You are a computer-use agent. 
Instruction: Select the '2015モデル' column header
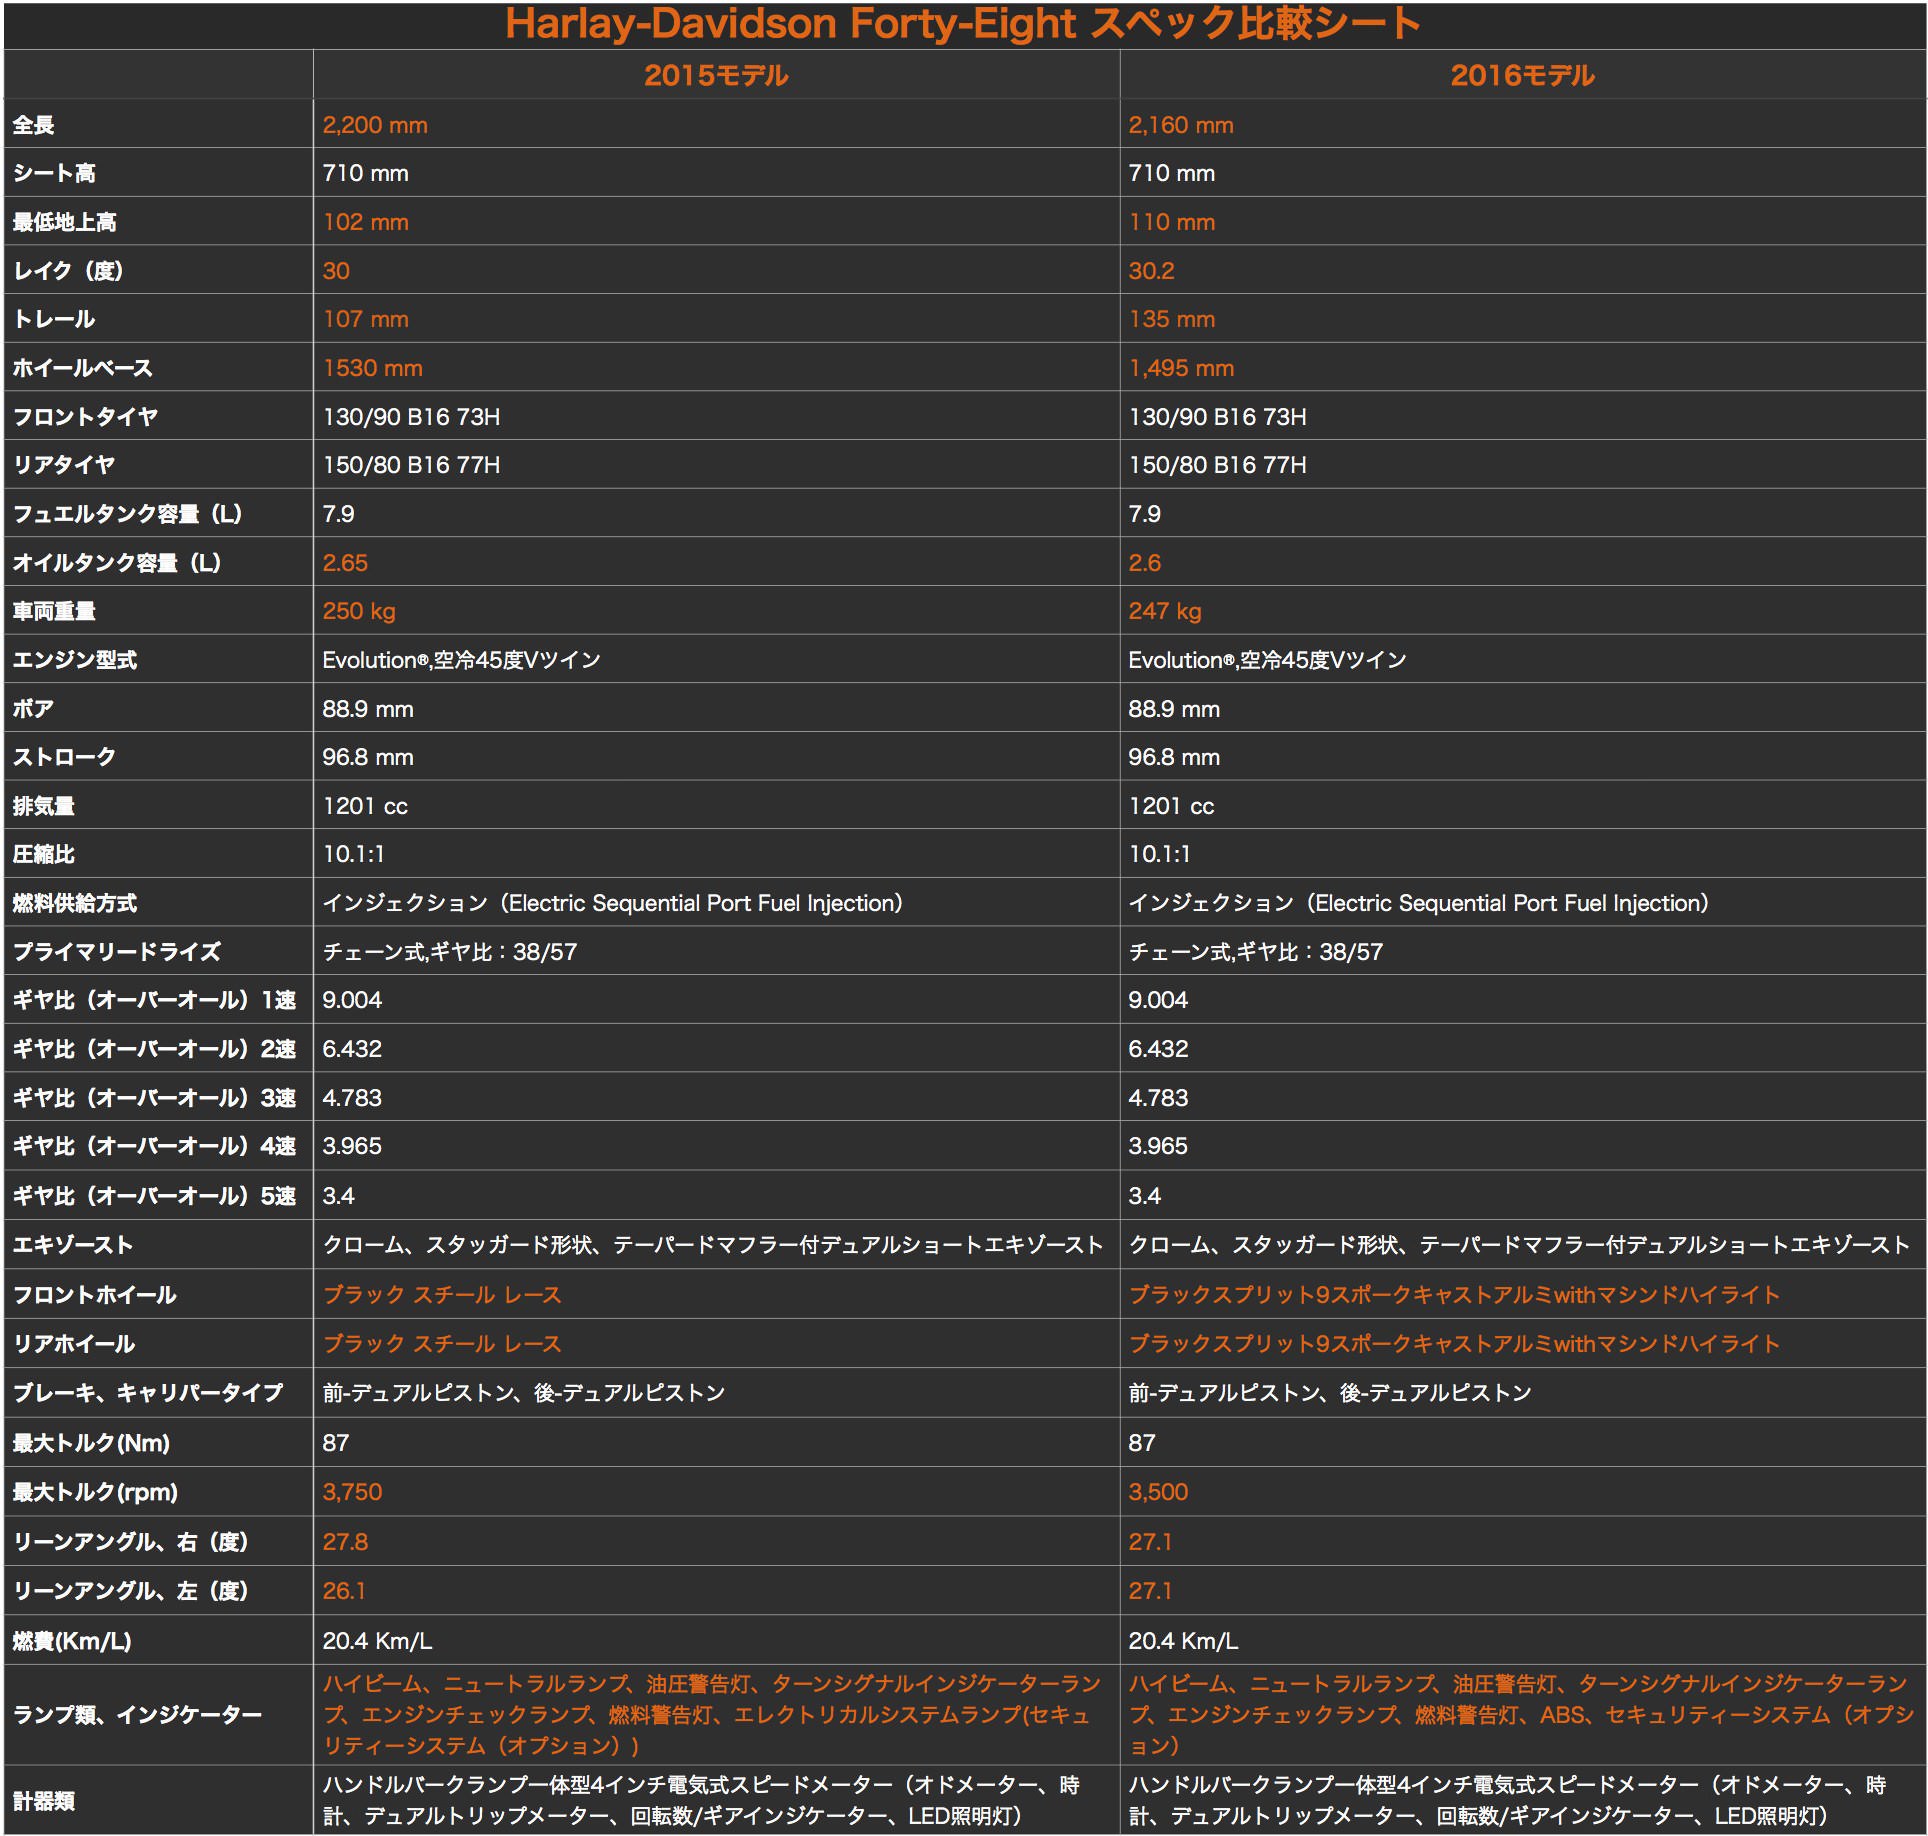pyautogui.click(x=716, y=75)
